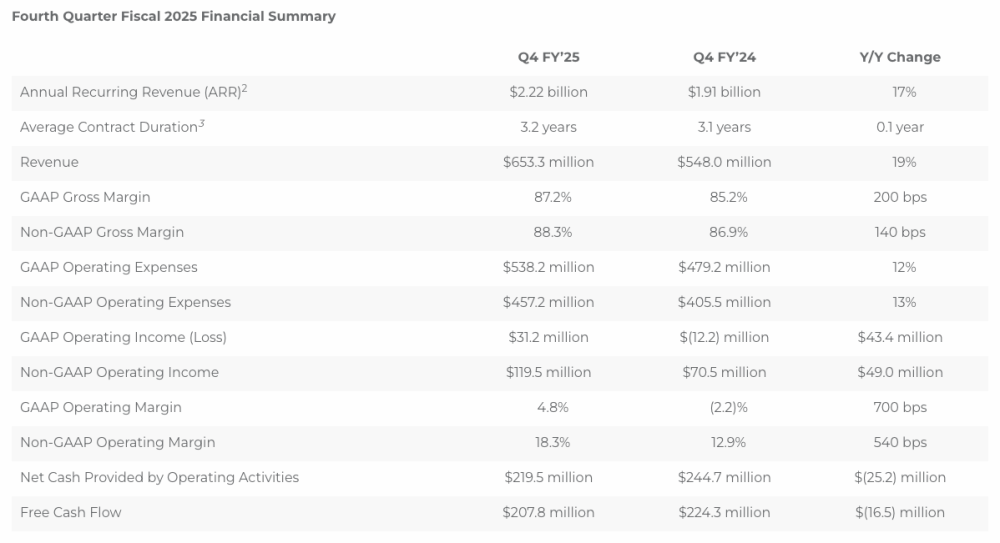Click the Fourth Quarter Fiscal 2025 Financial Summary heading

point(174,16)
